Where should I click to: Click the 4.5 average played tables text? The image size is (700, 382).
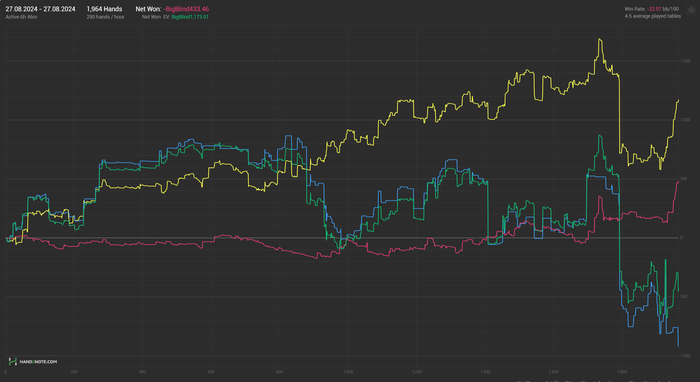tap(653, 16)
